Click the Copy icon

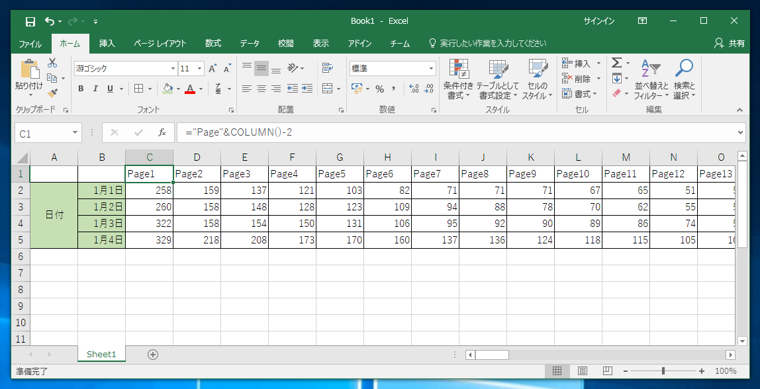[52, 78]
